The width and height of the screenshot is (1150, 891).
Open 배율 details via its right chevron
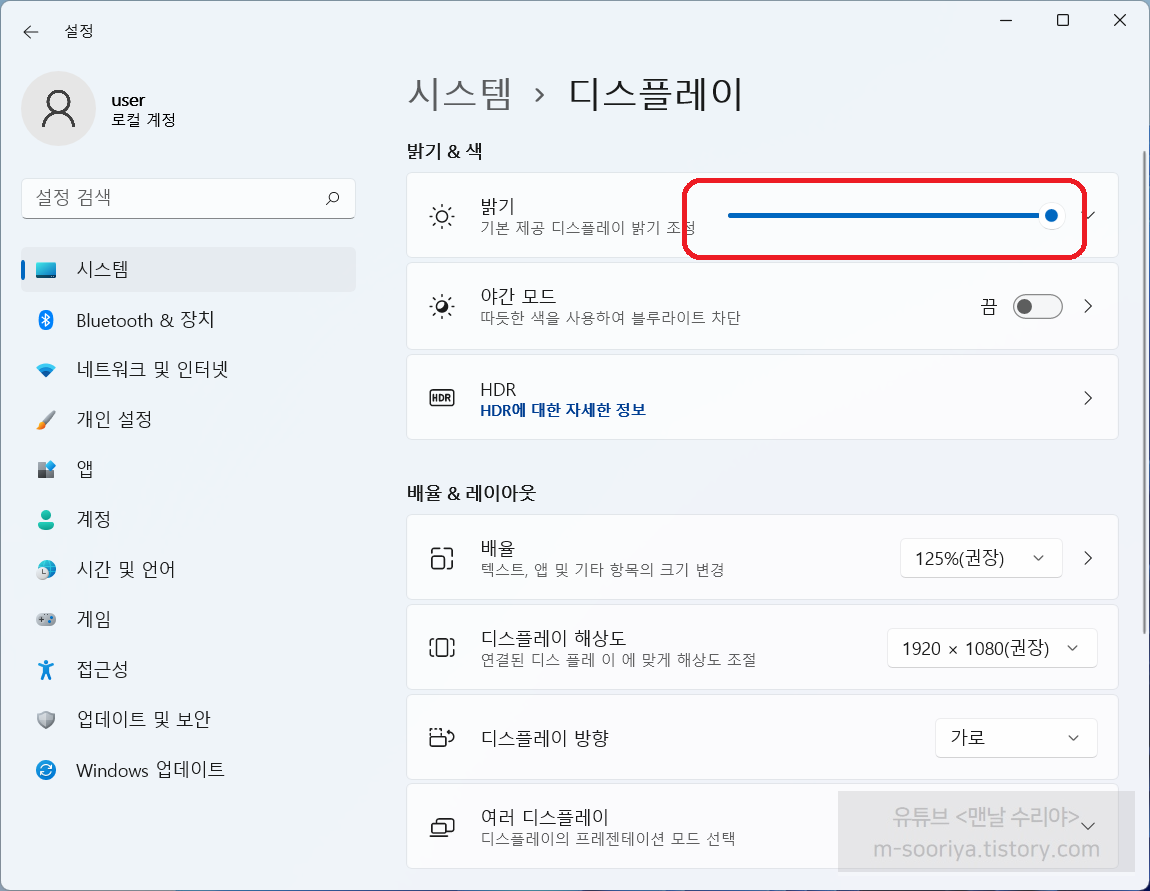pos(1088,558)
